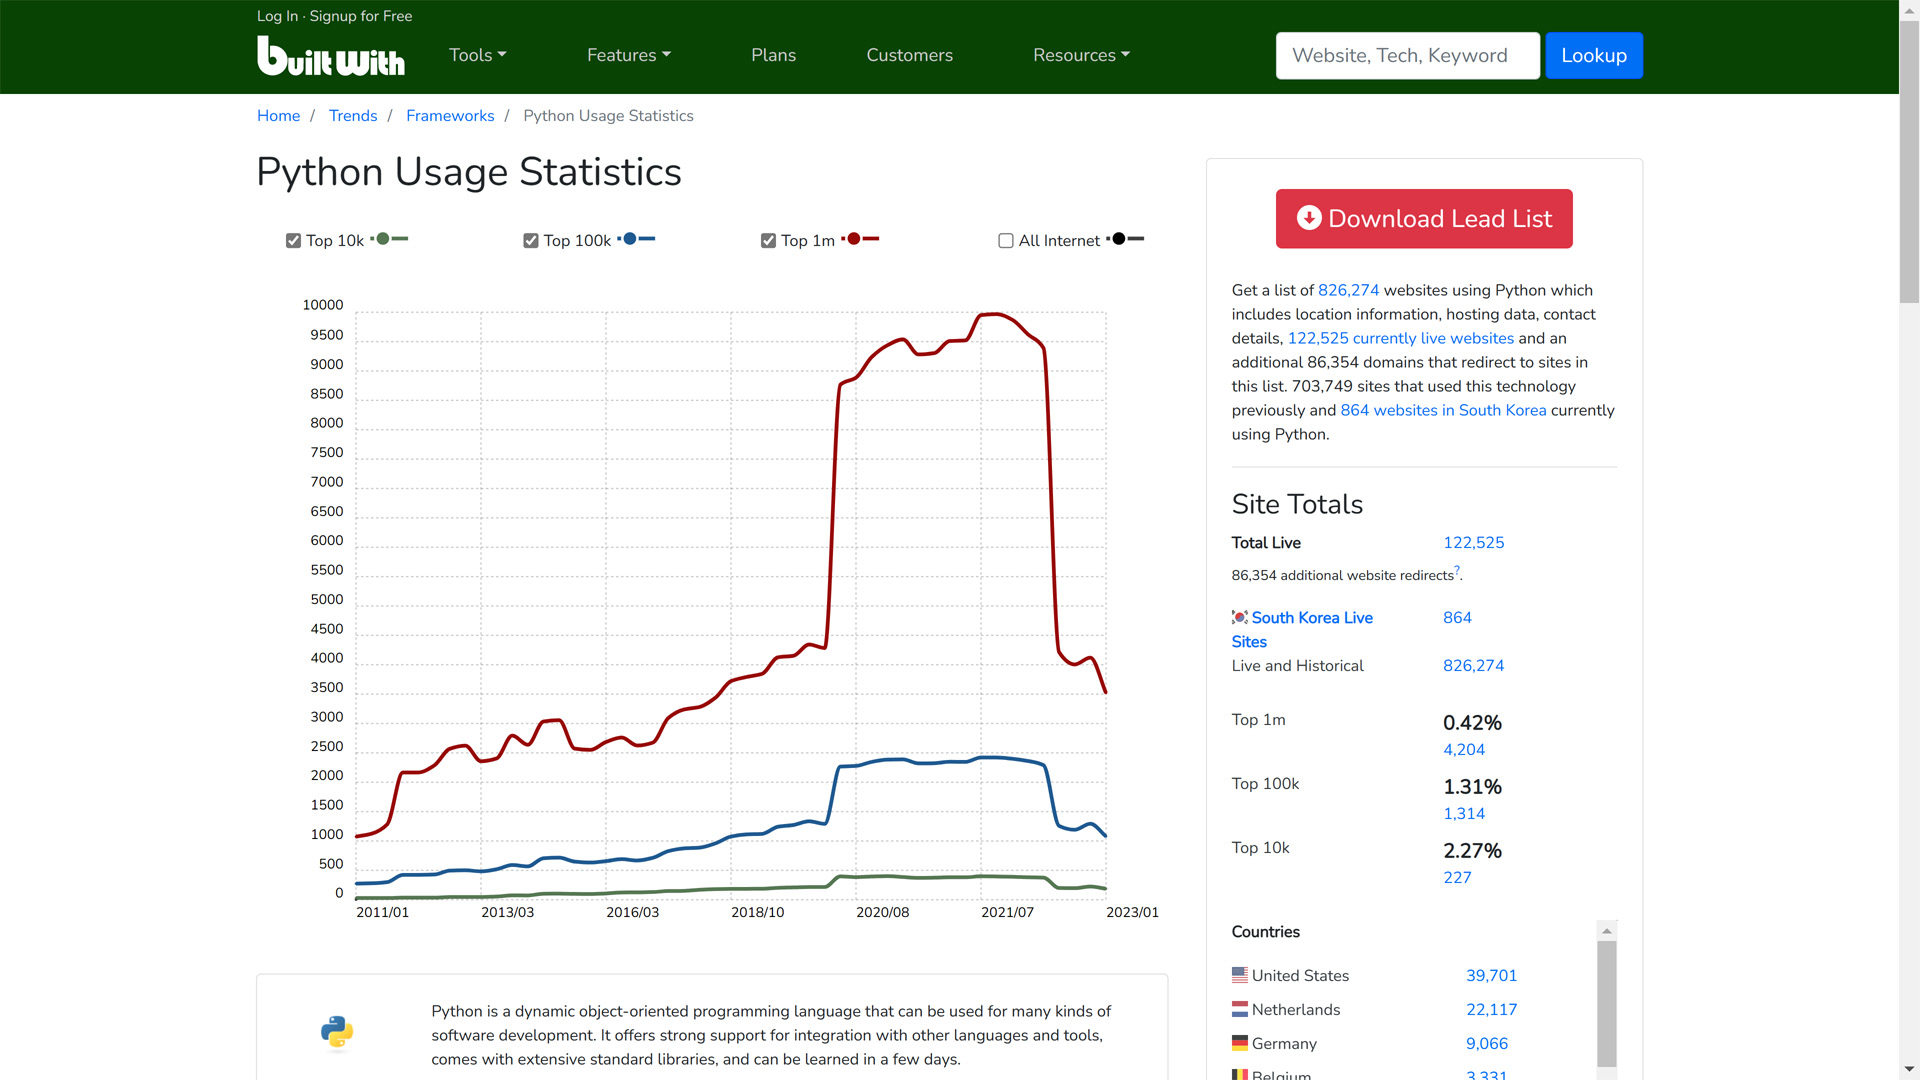Click the 0.42% Top 1m percentage

pyautogui.click(x=1472, y=722)
